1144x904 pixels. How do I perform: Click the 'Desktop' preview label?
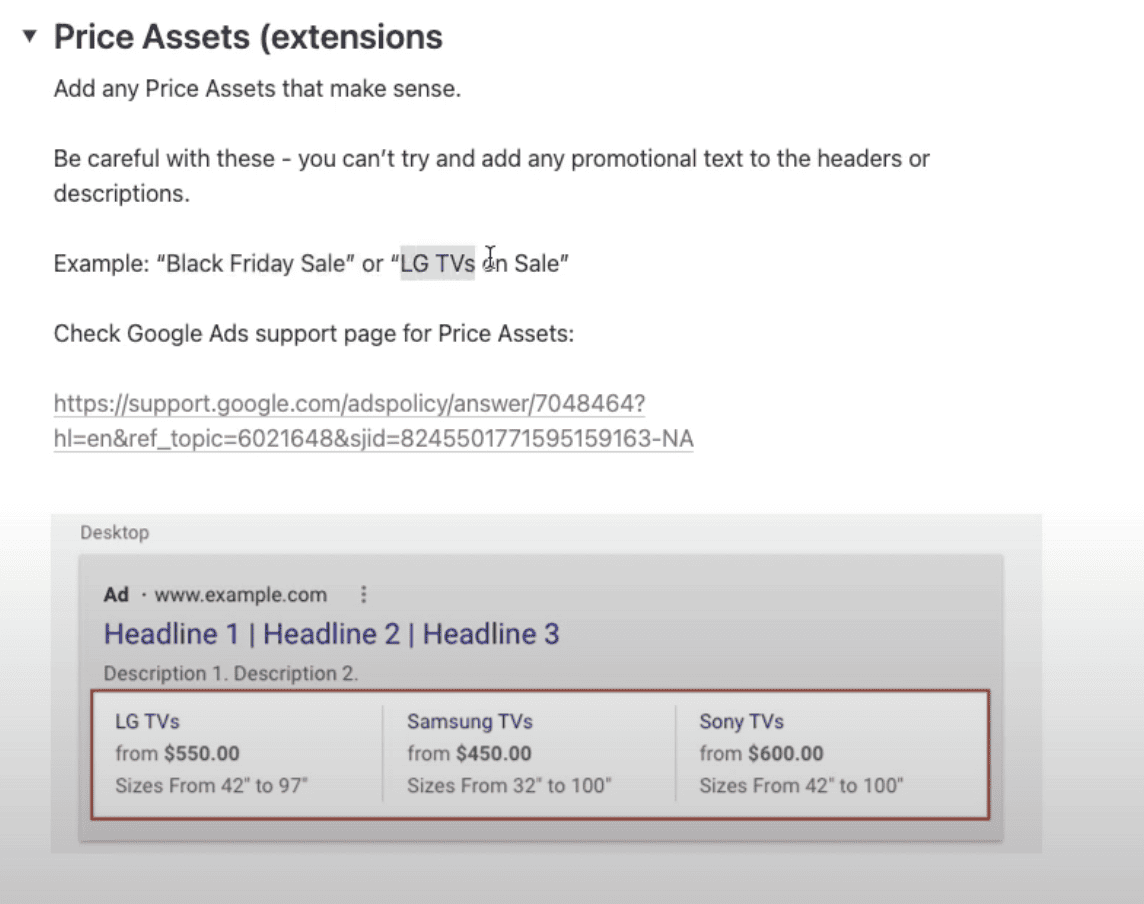coord(115,533)
